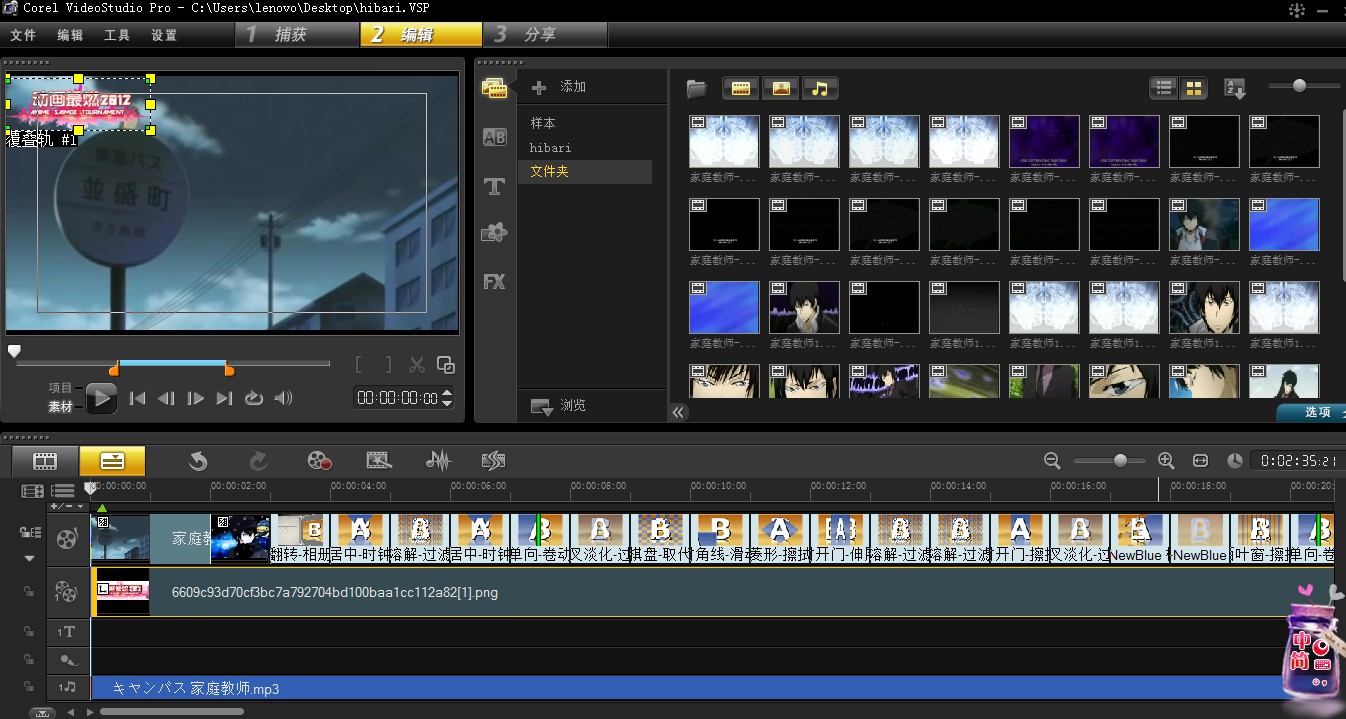Viewport: 1346px width, 719px height.
Task: Open the sort clips A-Z dropdown
Action: click(1235, 88)
